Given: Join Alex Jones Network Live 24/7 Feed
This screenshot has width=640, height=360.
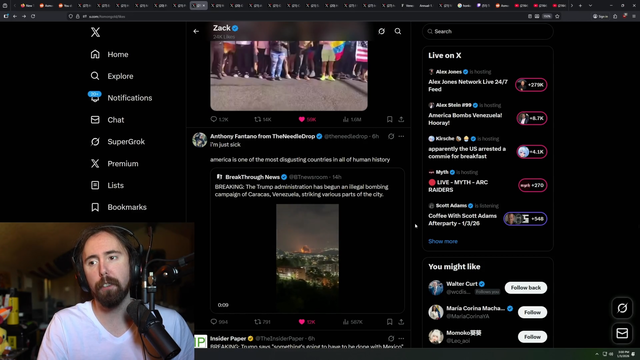Looking at the screenshot, I should tap(468, 85).
